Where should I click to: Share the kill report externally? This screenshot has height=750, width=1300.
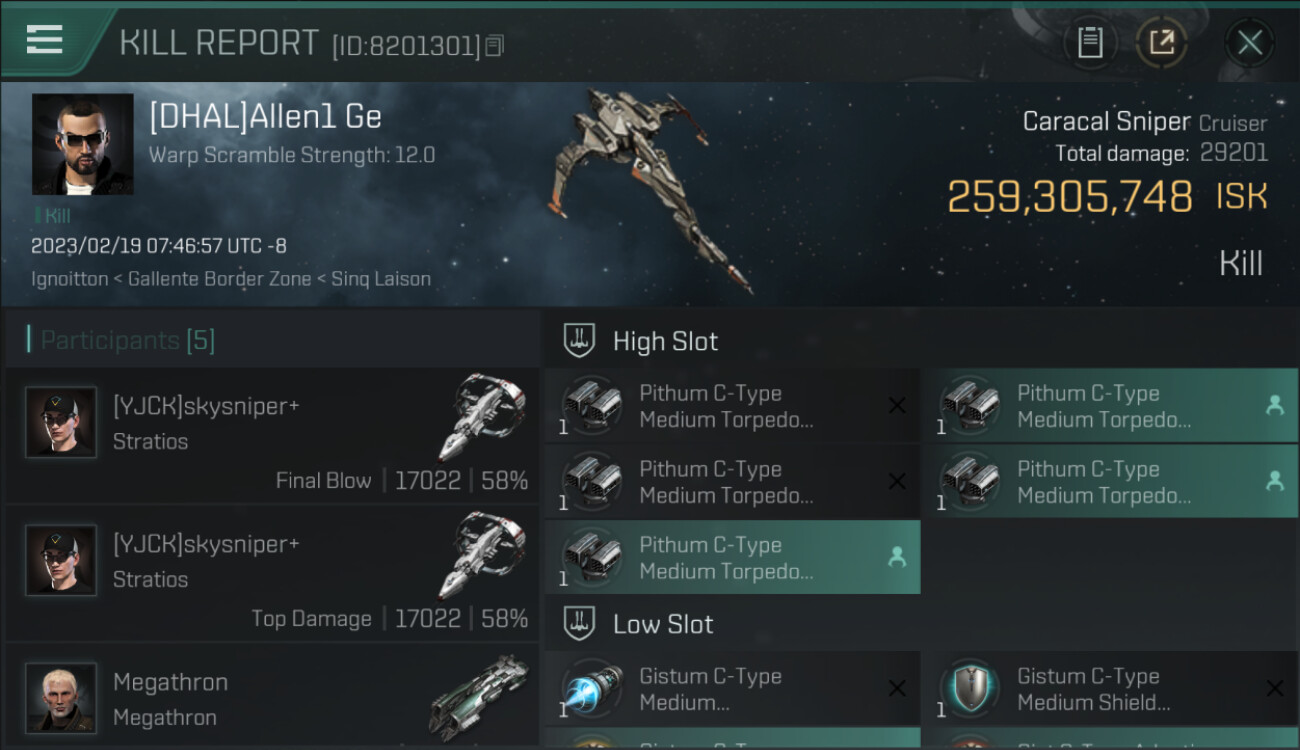1161,42
